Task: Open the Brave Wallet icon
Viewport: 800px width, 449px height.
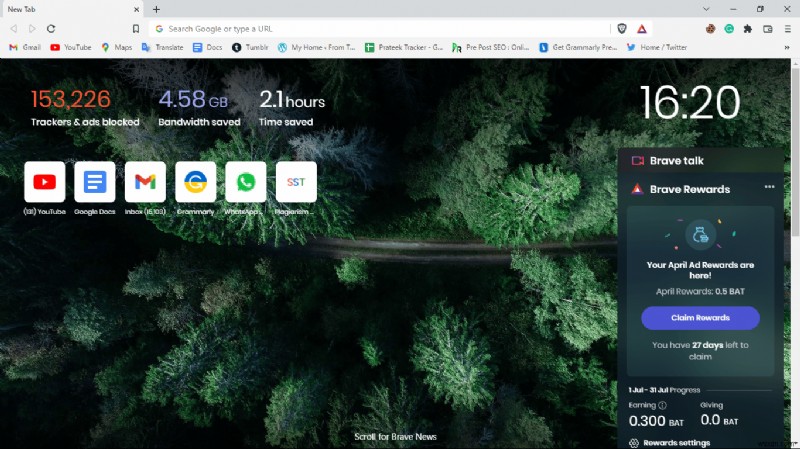Action: point(767,29)
